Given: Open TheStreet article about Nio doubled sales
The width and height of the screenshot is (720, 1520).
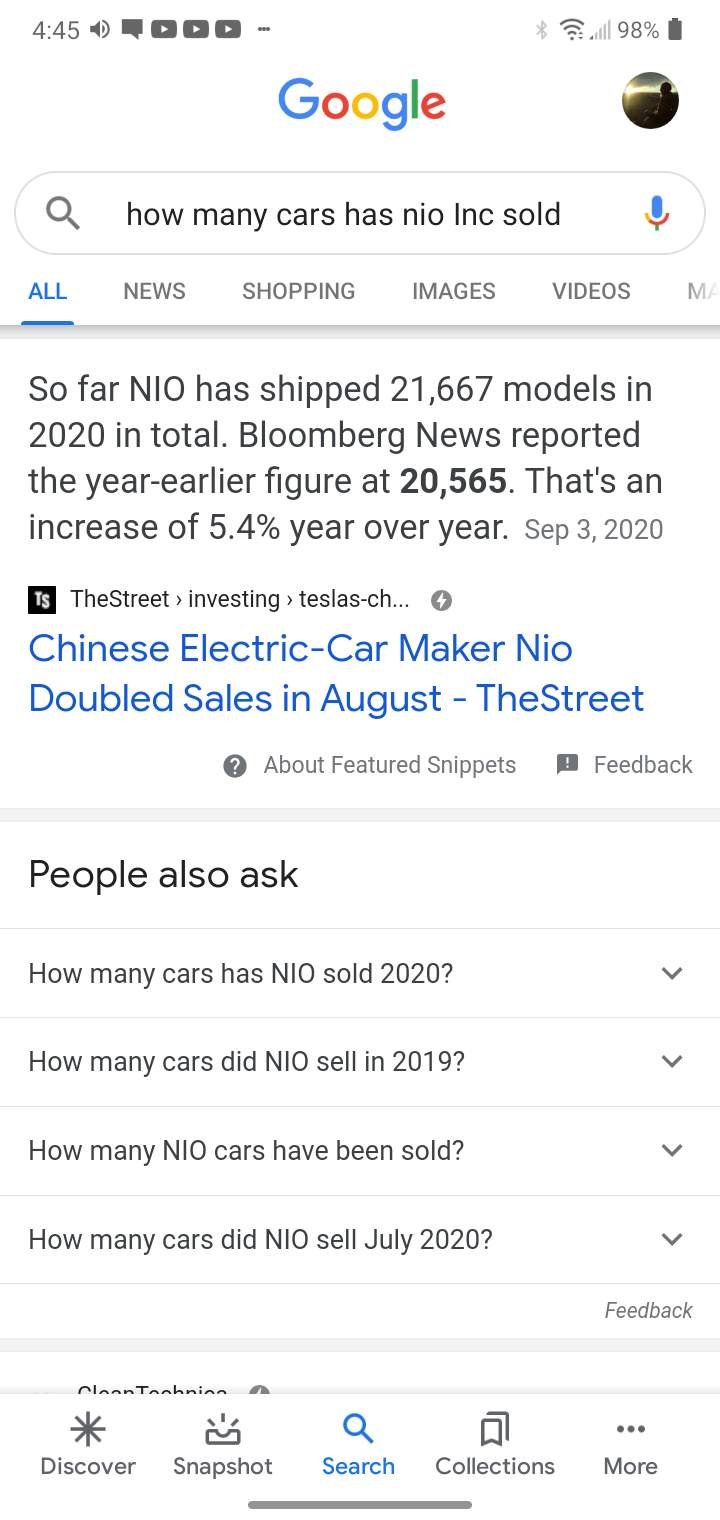Looking at the screenshot, I should pyautogui.click(x=336, y=673).
